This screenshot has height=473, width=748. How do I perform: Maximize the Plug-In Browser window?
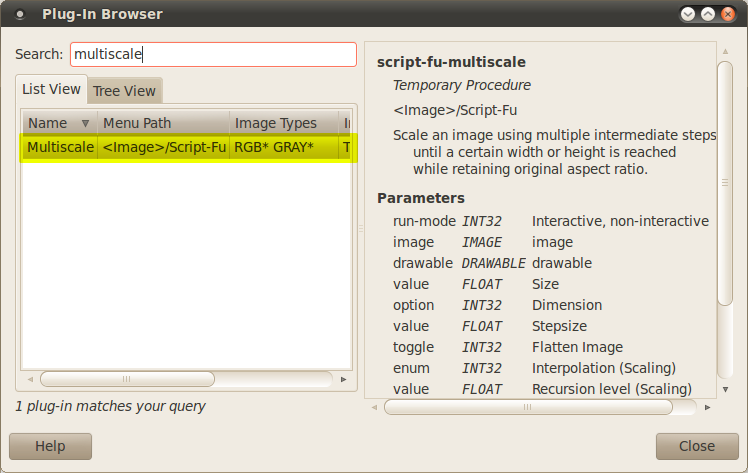click(x=708, y=14)
